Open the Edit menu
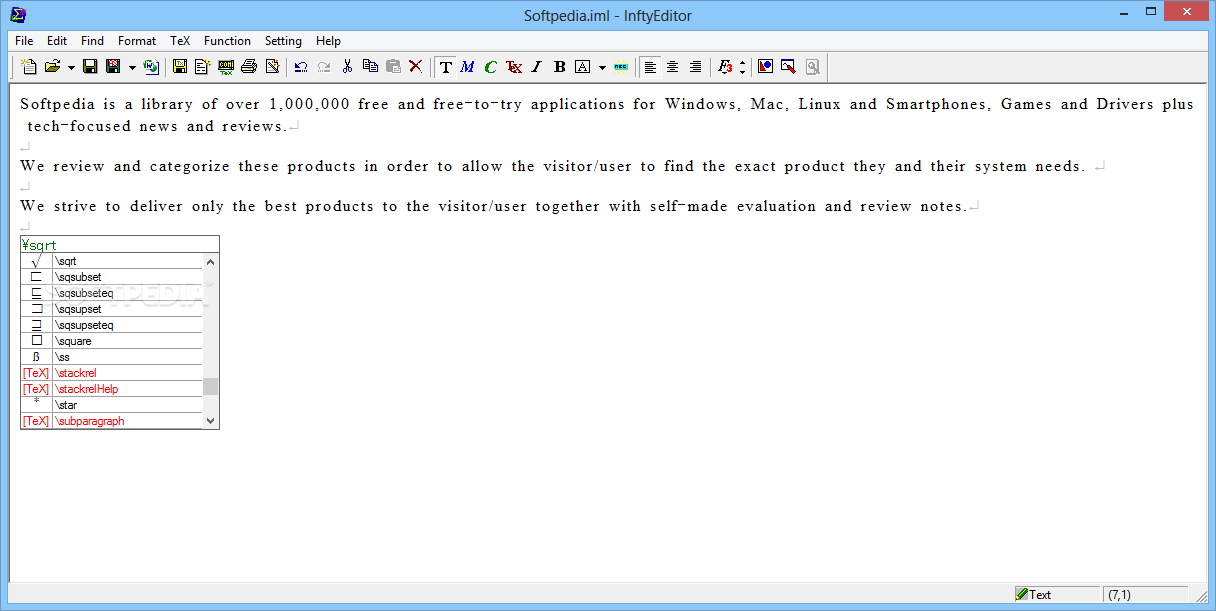The width and height of the screenshot is (1216, 611). tap(57, 41)
